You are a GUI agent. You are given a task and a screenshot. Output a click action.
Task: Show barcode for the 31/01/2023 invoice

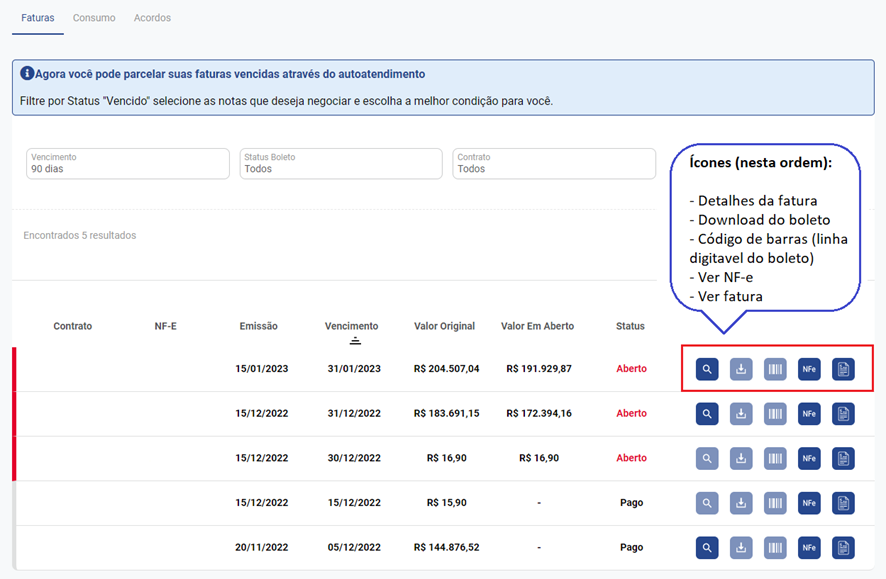point(775,369)
